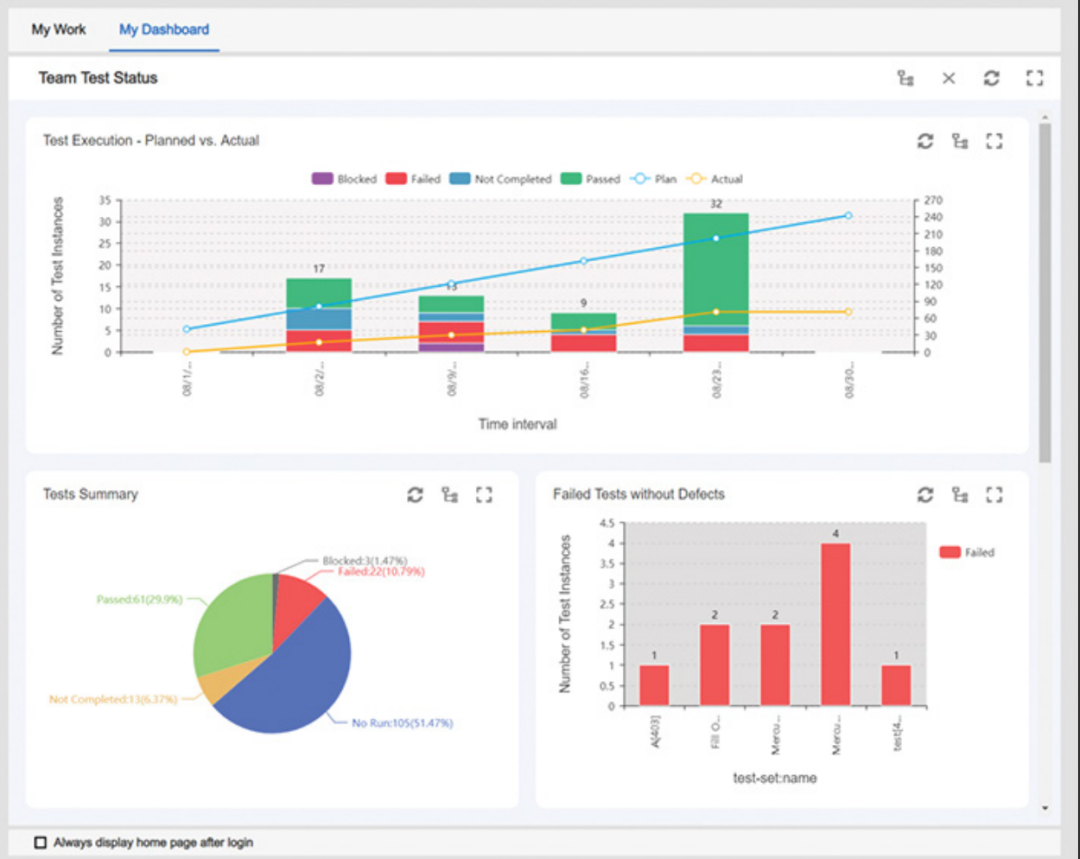The width and height of the screenshot is (1080, 859).
Task: Toggle the Not Completed legend entry
Action: pyautogui.click(x=501, y=179)
